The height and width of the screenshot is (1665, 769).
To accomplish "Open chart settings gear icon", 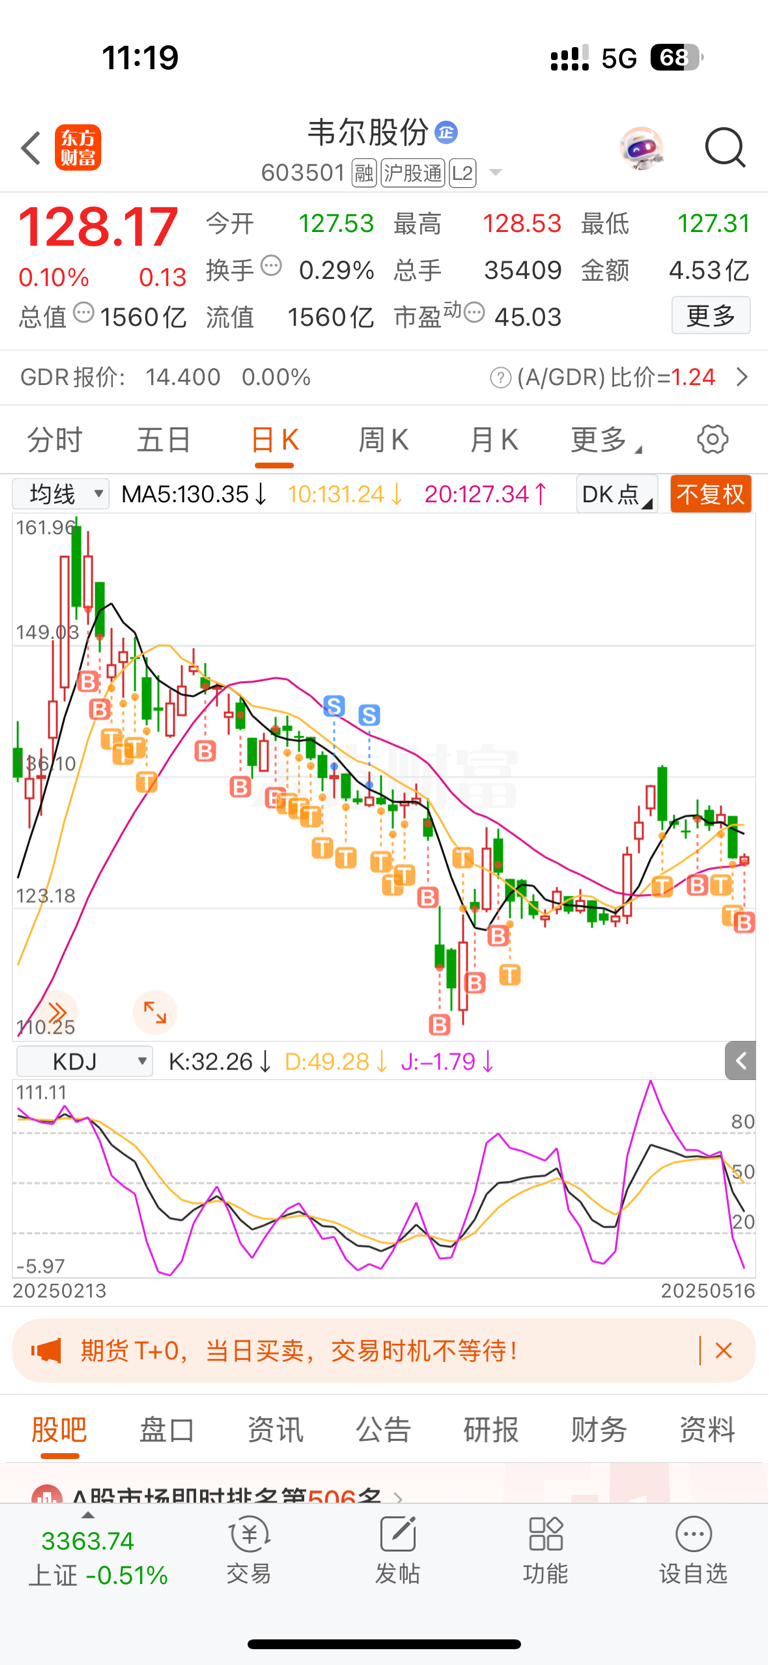I will coord(712,439).
